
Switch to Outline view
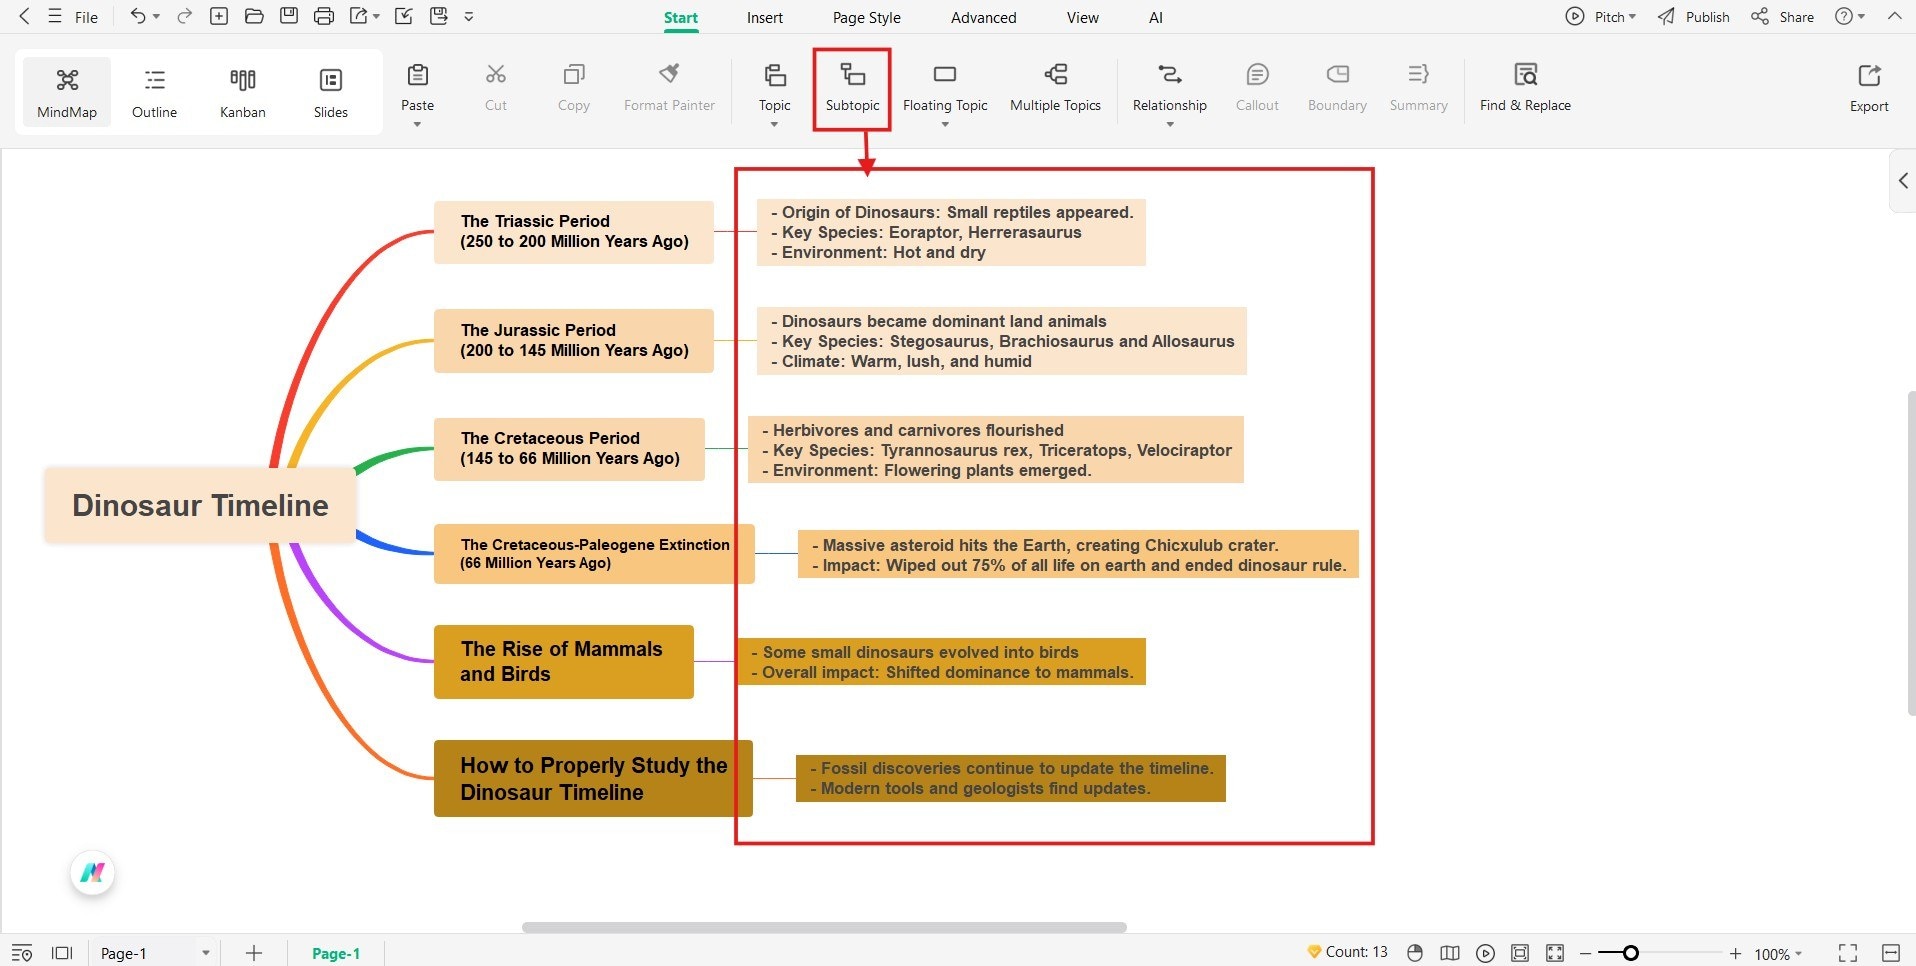[154, 91]
